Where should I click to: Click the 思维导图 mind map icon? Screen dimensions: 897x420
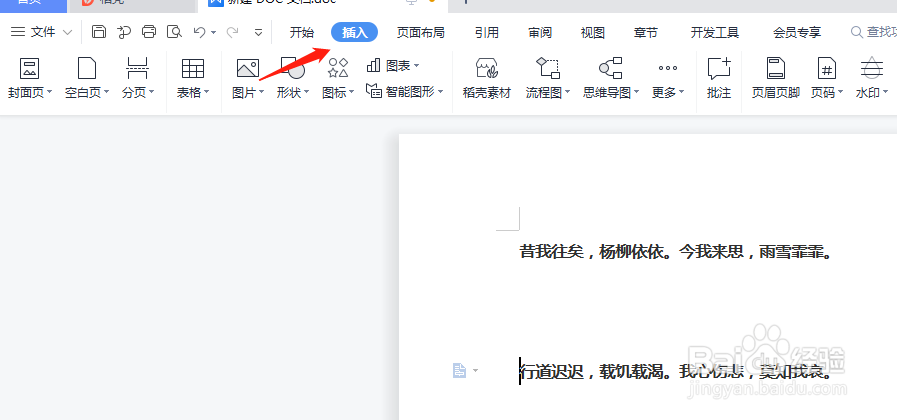pyautogui.click(x=610, y=68)
